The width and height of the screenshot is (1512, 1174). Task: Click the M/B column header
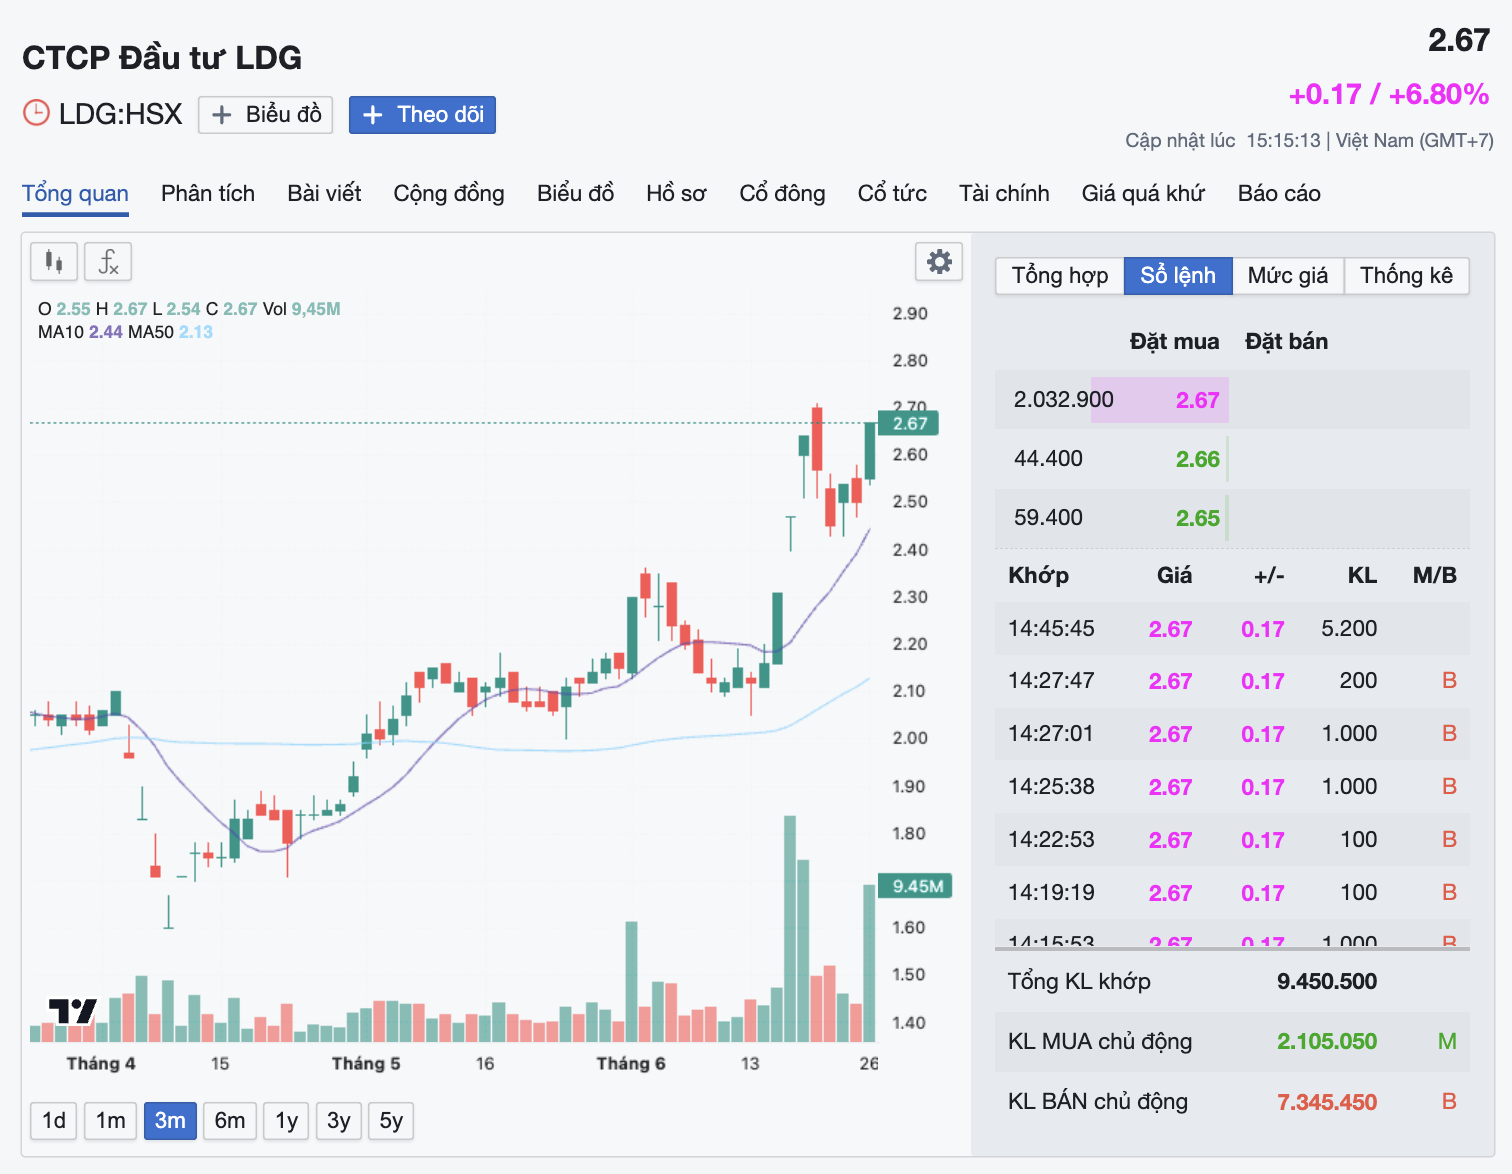(1434, 575)
